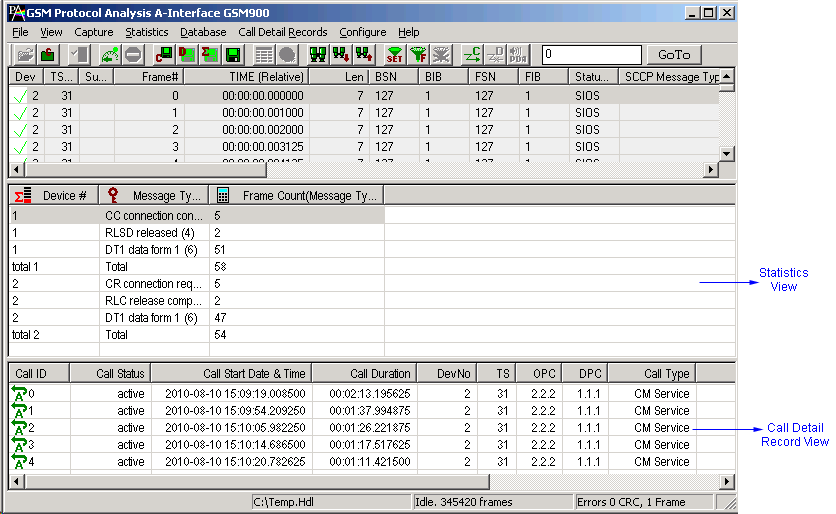The width and height of the screenshot is (836, 514).
Task: Click the open file folder toolbar icon
Action: (25, 54)
